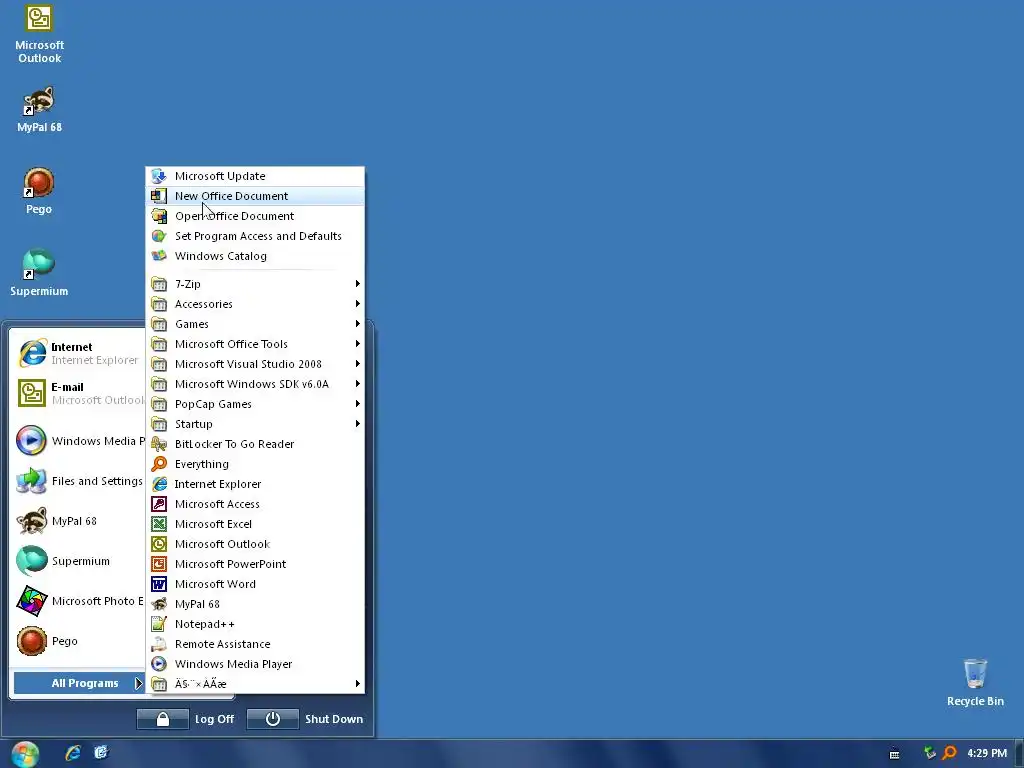
Task: Open Microsoft Photo Editor from Start menu
Action: pyautogui.click(x=78, y=601)
